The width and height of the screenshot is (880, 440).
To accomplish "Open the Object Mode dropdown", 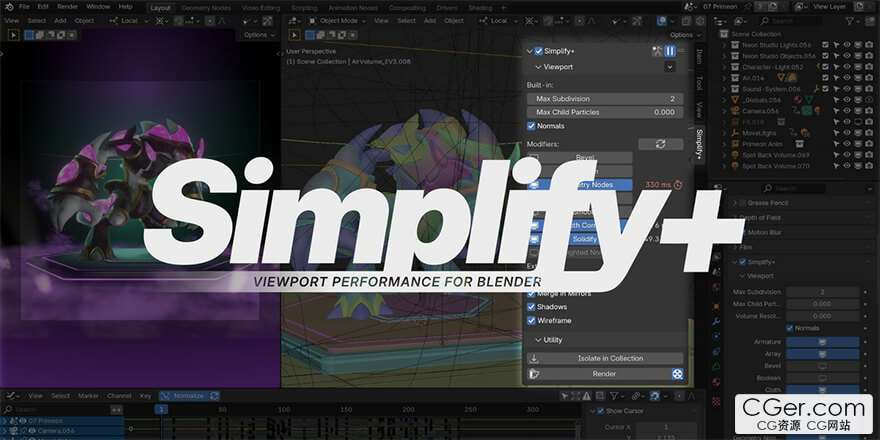I will (338, 20).
